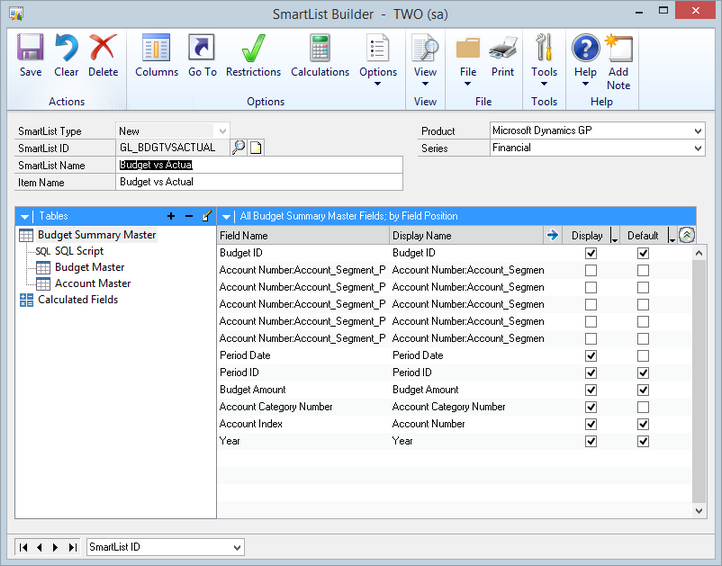The height and width of the screenshot is (566, 722).
Task: Click the File folder icon
Action: (468, 48)
